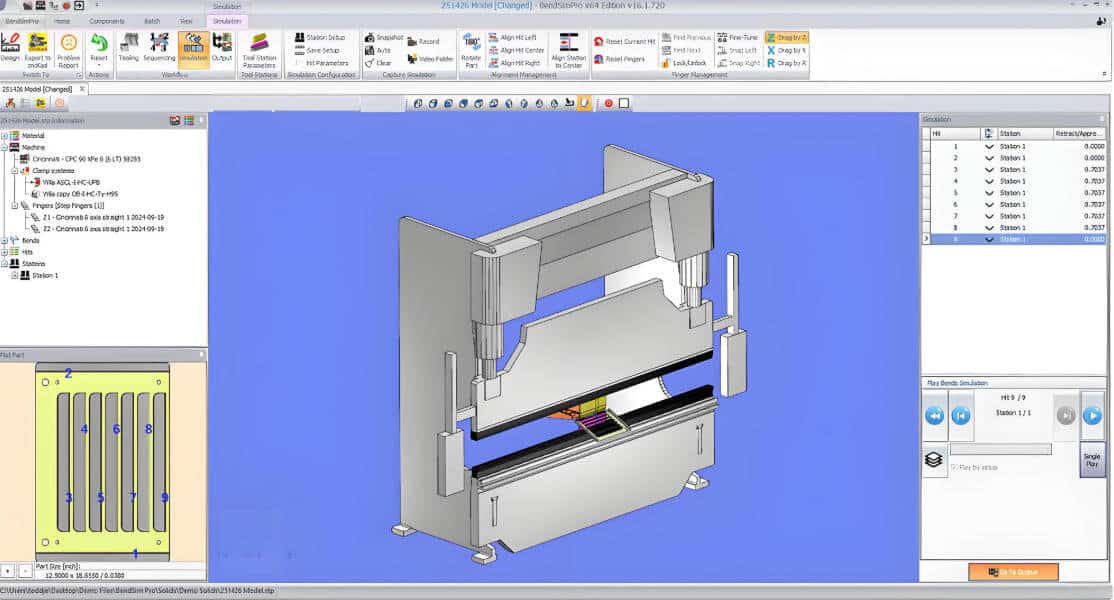1114x600 pixels.
Task: Open the Video Folder
Action: pos(431,59)
